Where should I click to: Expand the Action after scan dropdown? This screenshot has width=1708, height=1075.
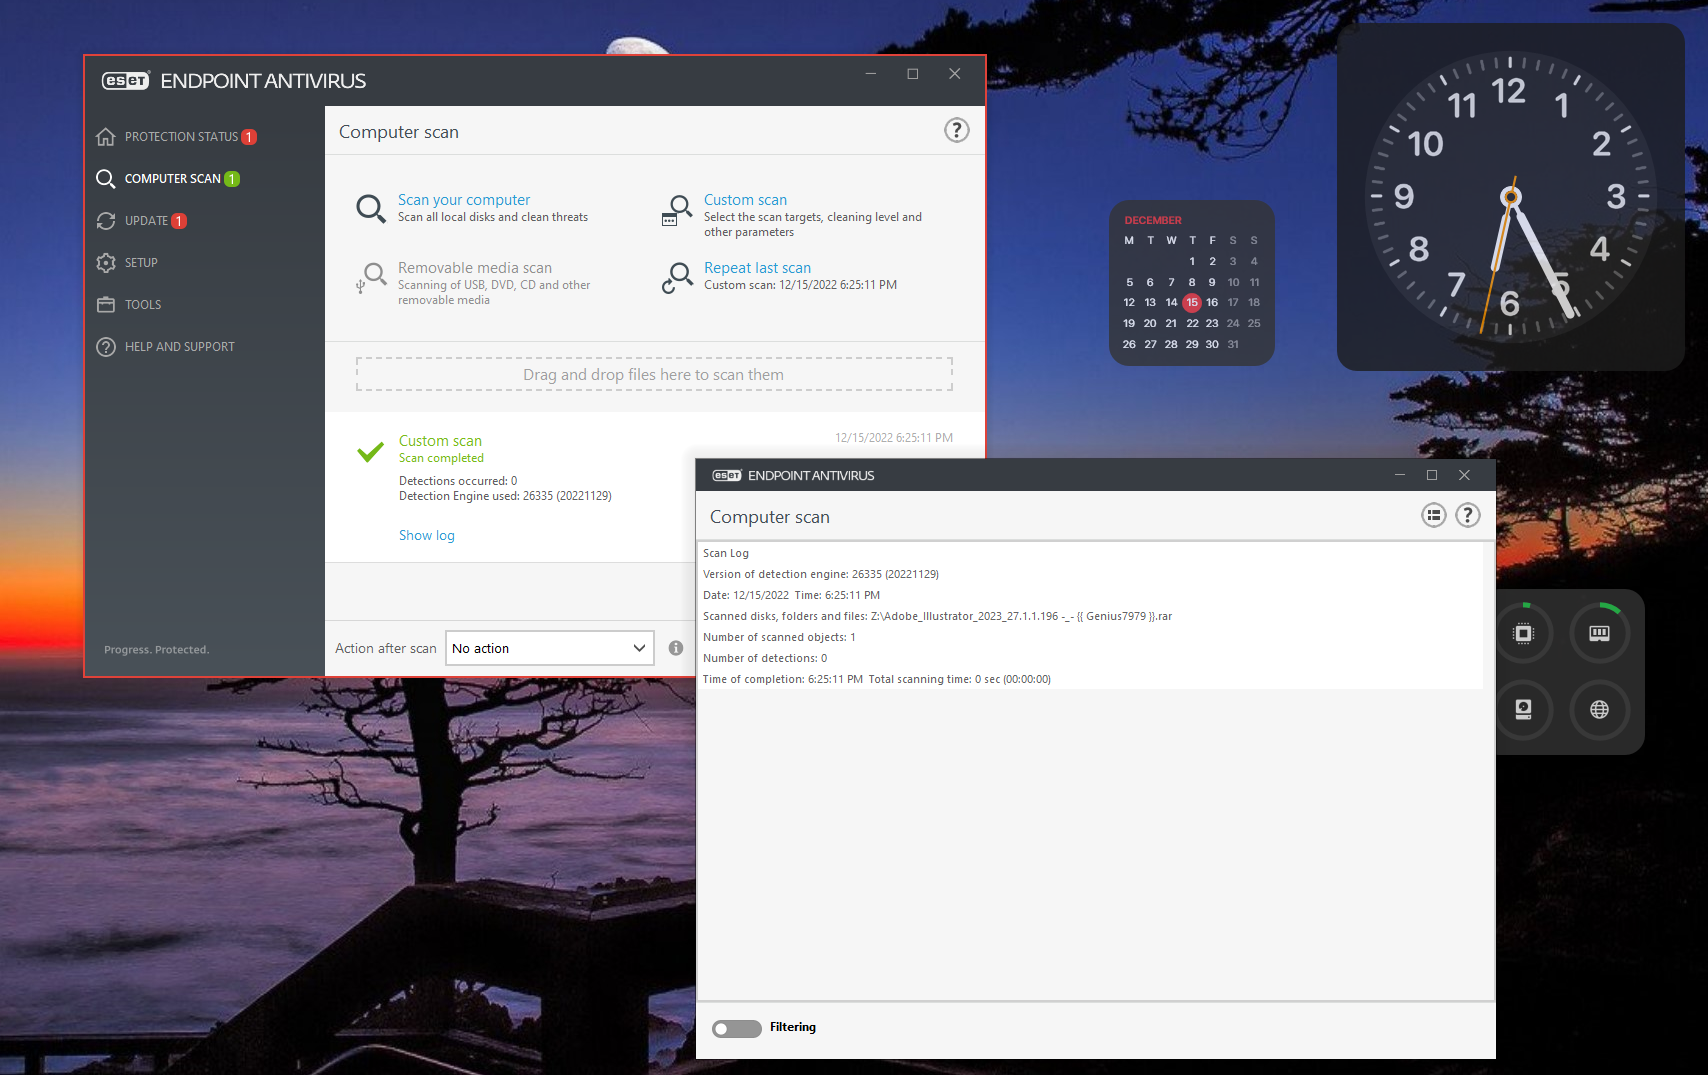(550, 648)
